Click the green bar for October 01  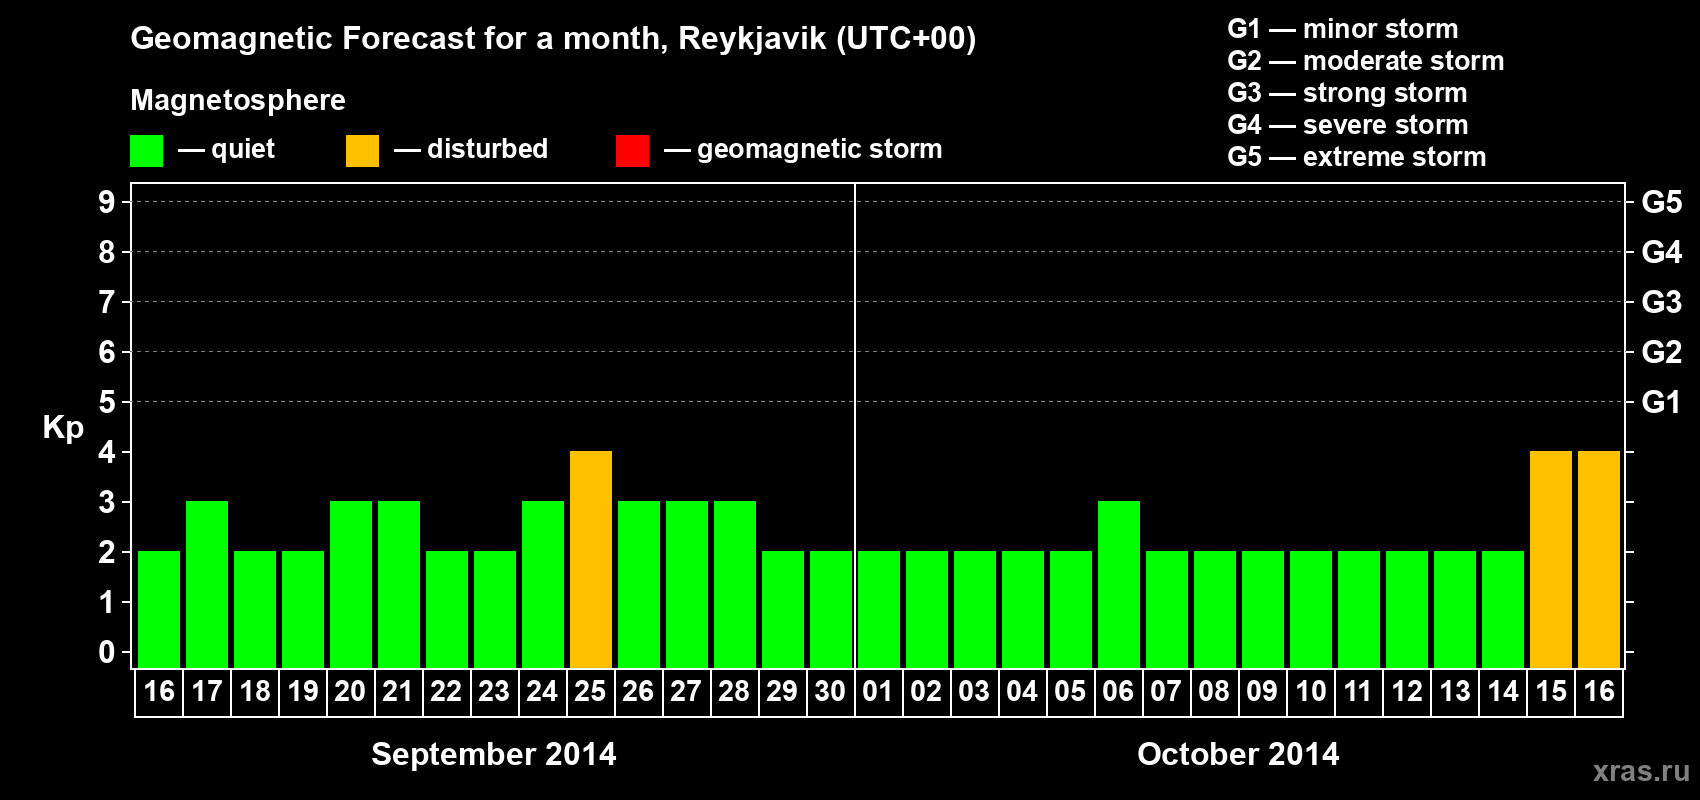coord(879,609)
